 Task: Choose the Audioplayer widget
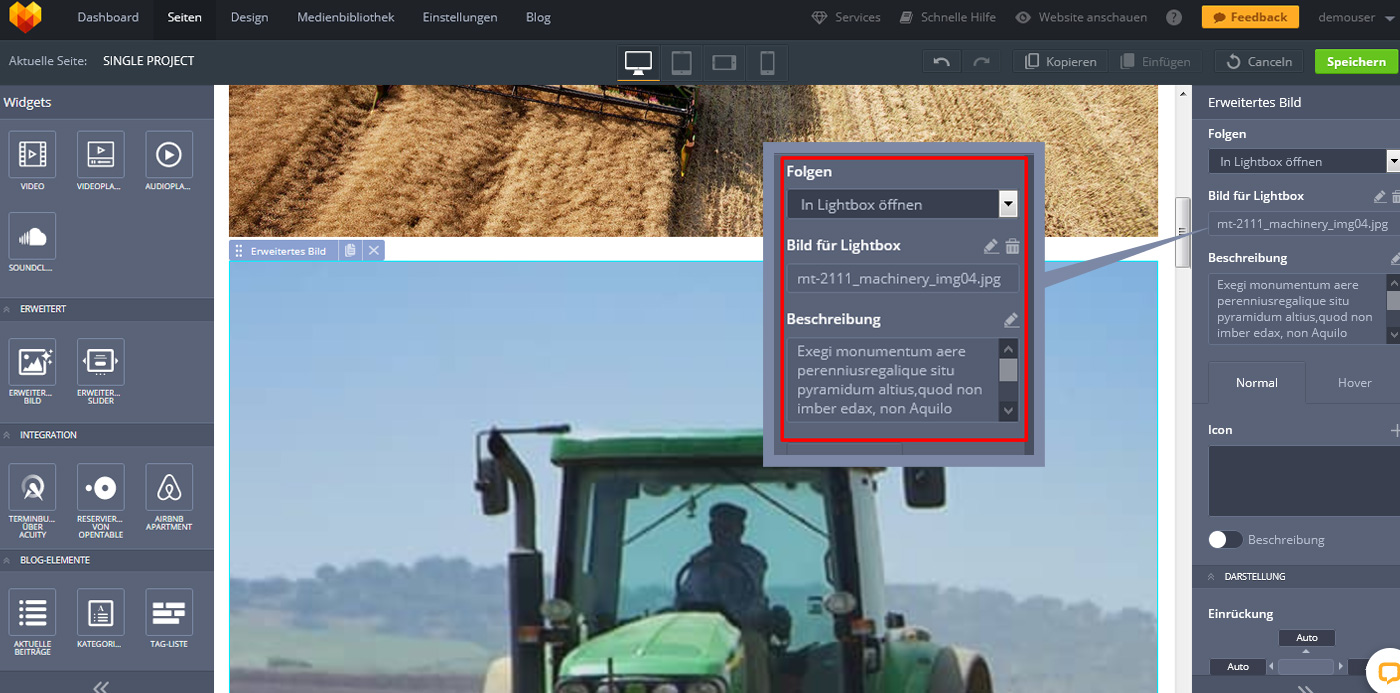coord(169,155)
